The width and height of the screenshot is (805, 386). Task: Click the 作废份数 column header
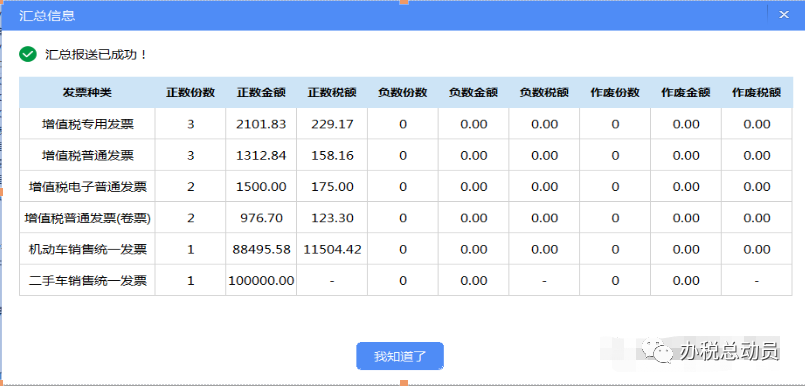[615, 93]
